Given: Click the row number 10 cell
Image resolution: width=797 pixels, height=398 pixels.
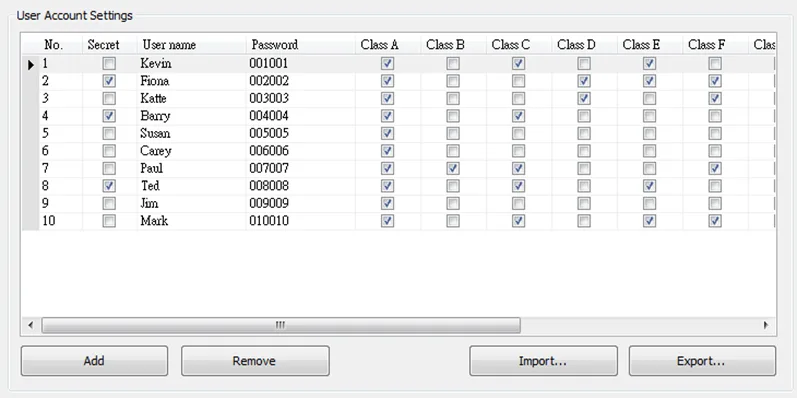Looking at the screenshot, I should (60, 221).
